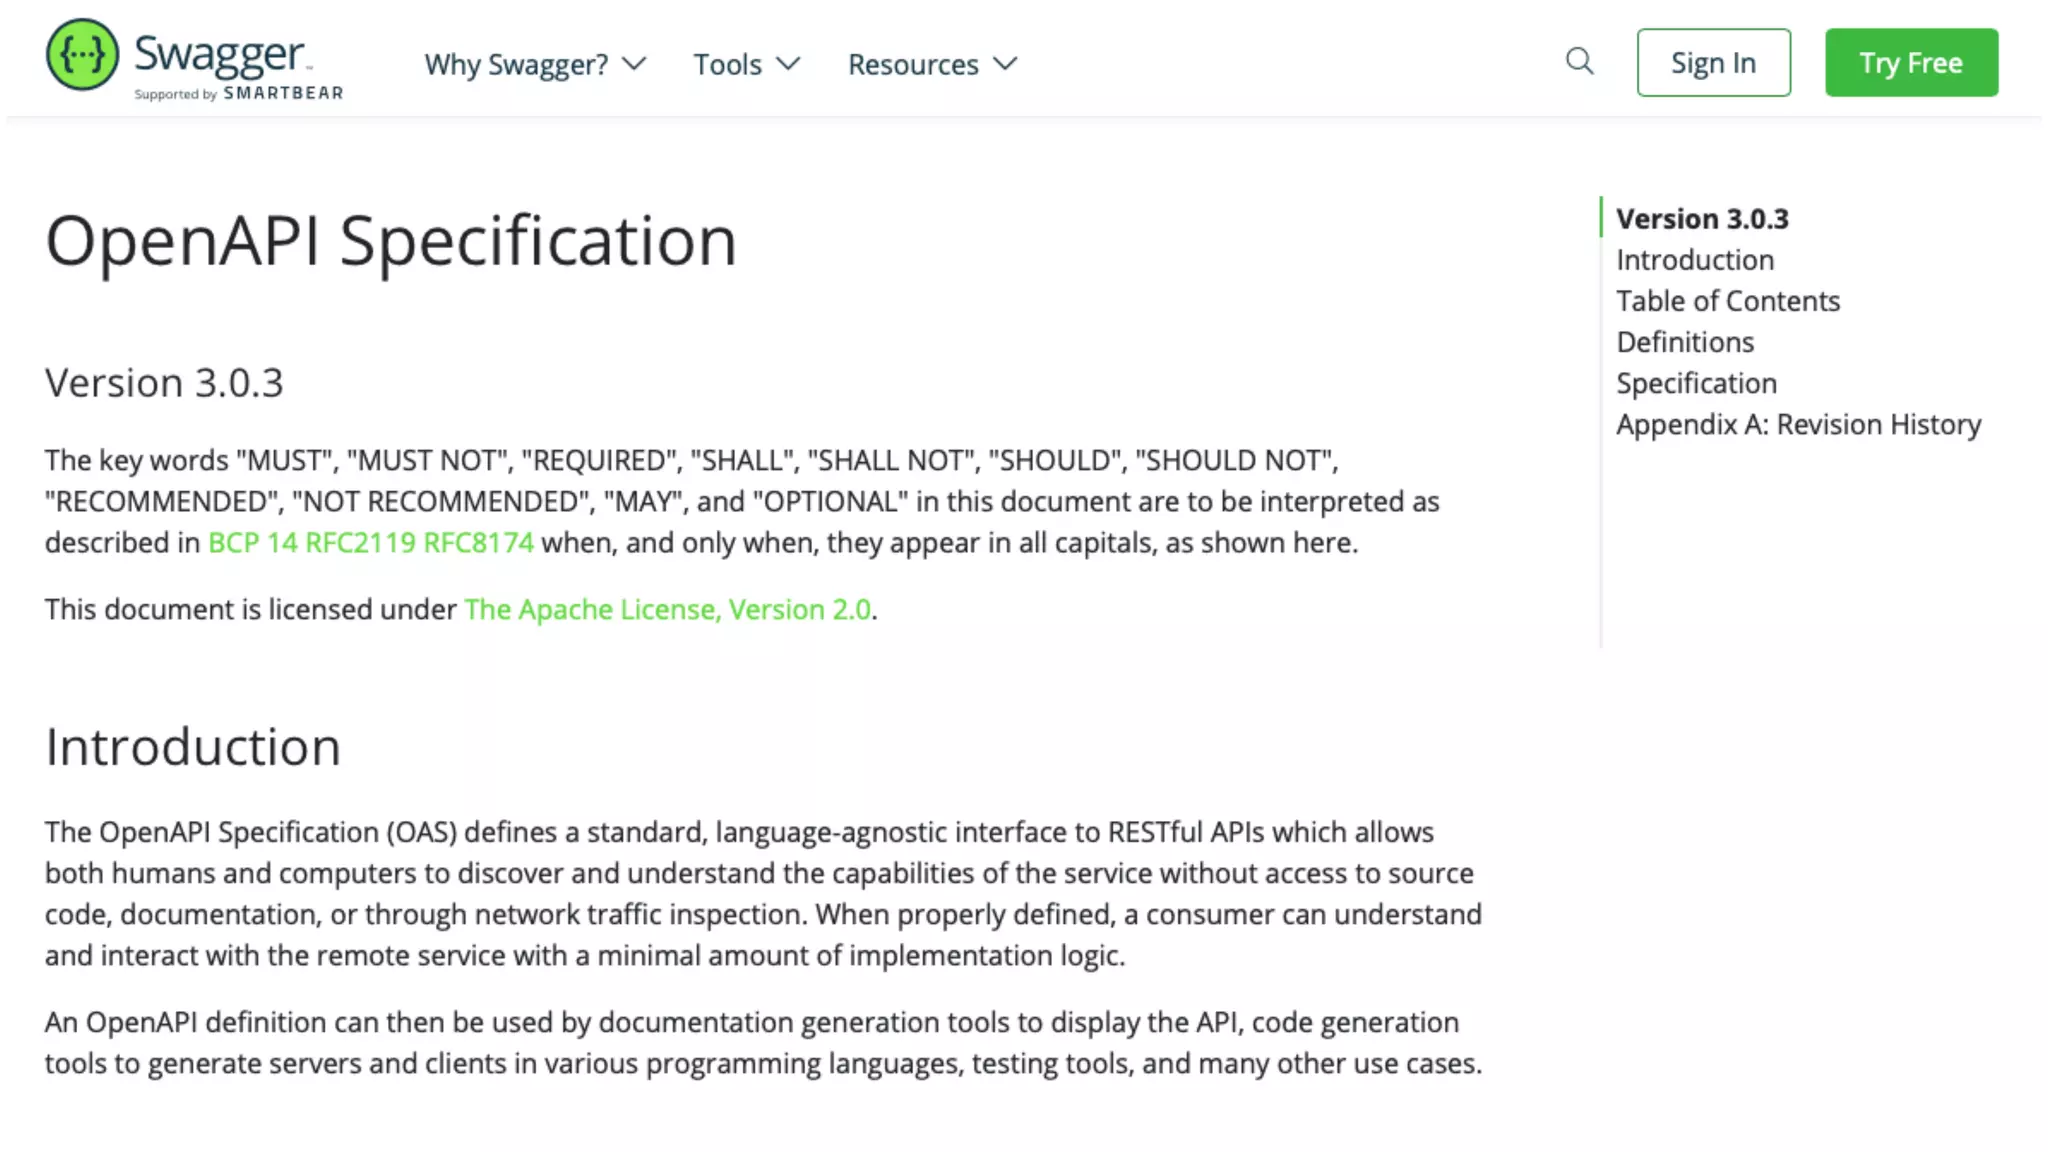Go to Introduction in the sidebar

(x=1695, y=260)
